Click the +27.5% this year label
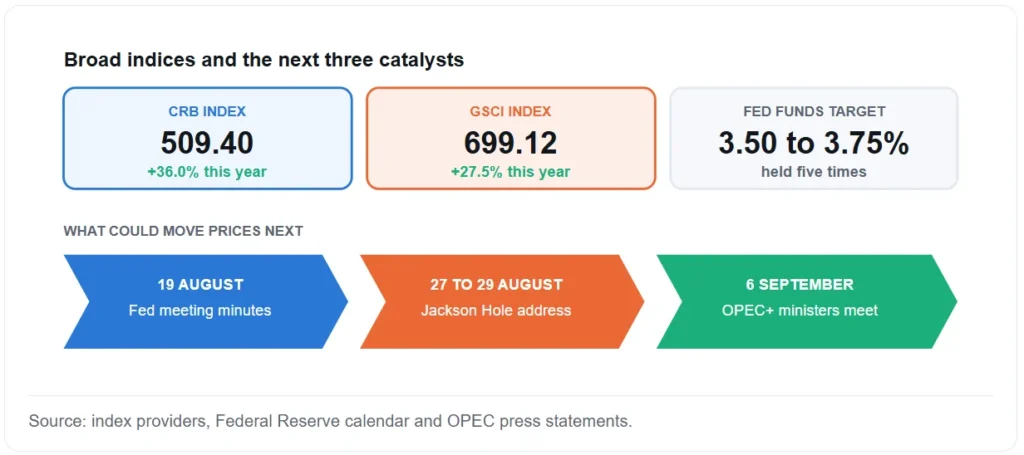The image size is (1024, 455). tap(510, 172)
